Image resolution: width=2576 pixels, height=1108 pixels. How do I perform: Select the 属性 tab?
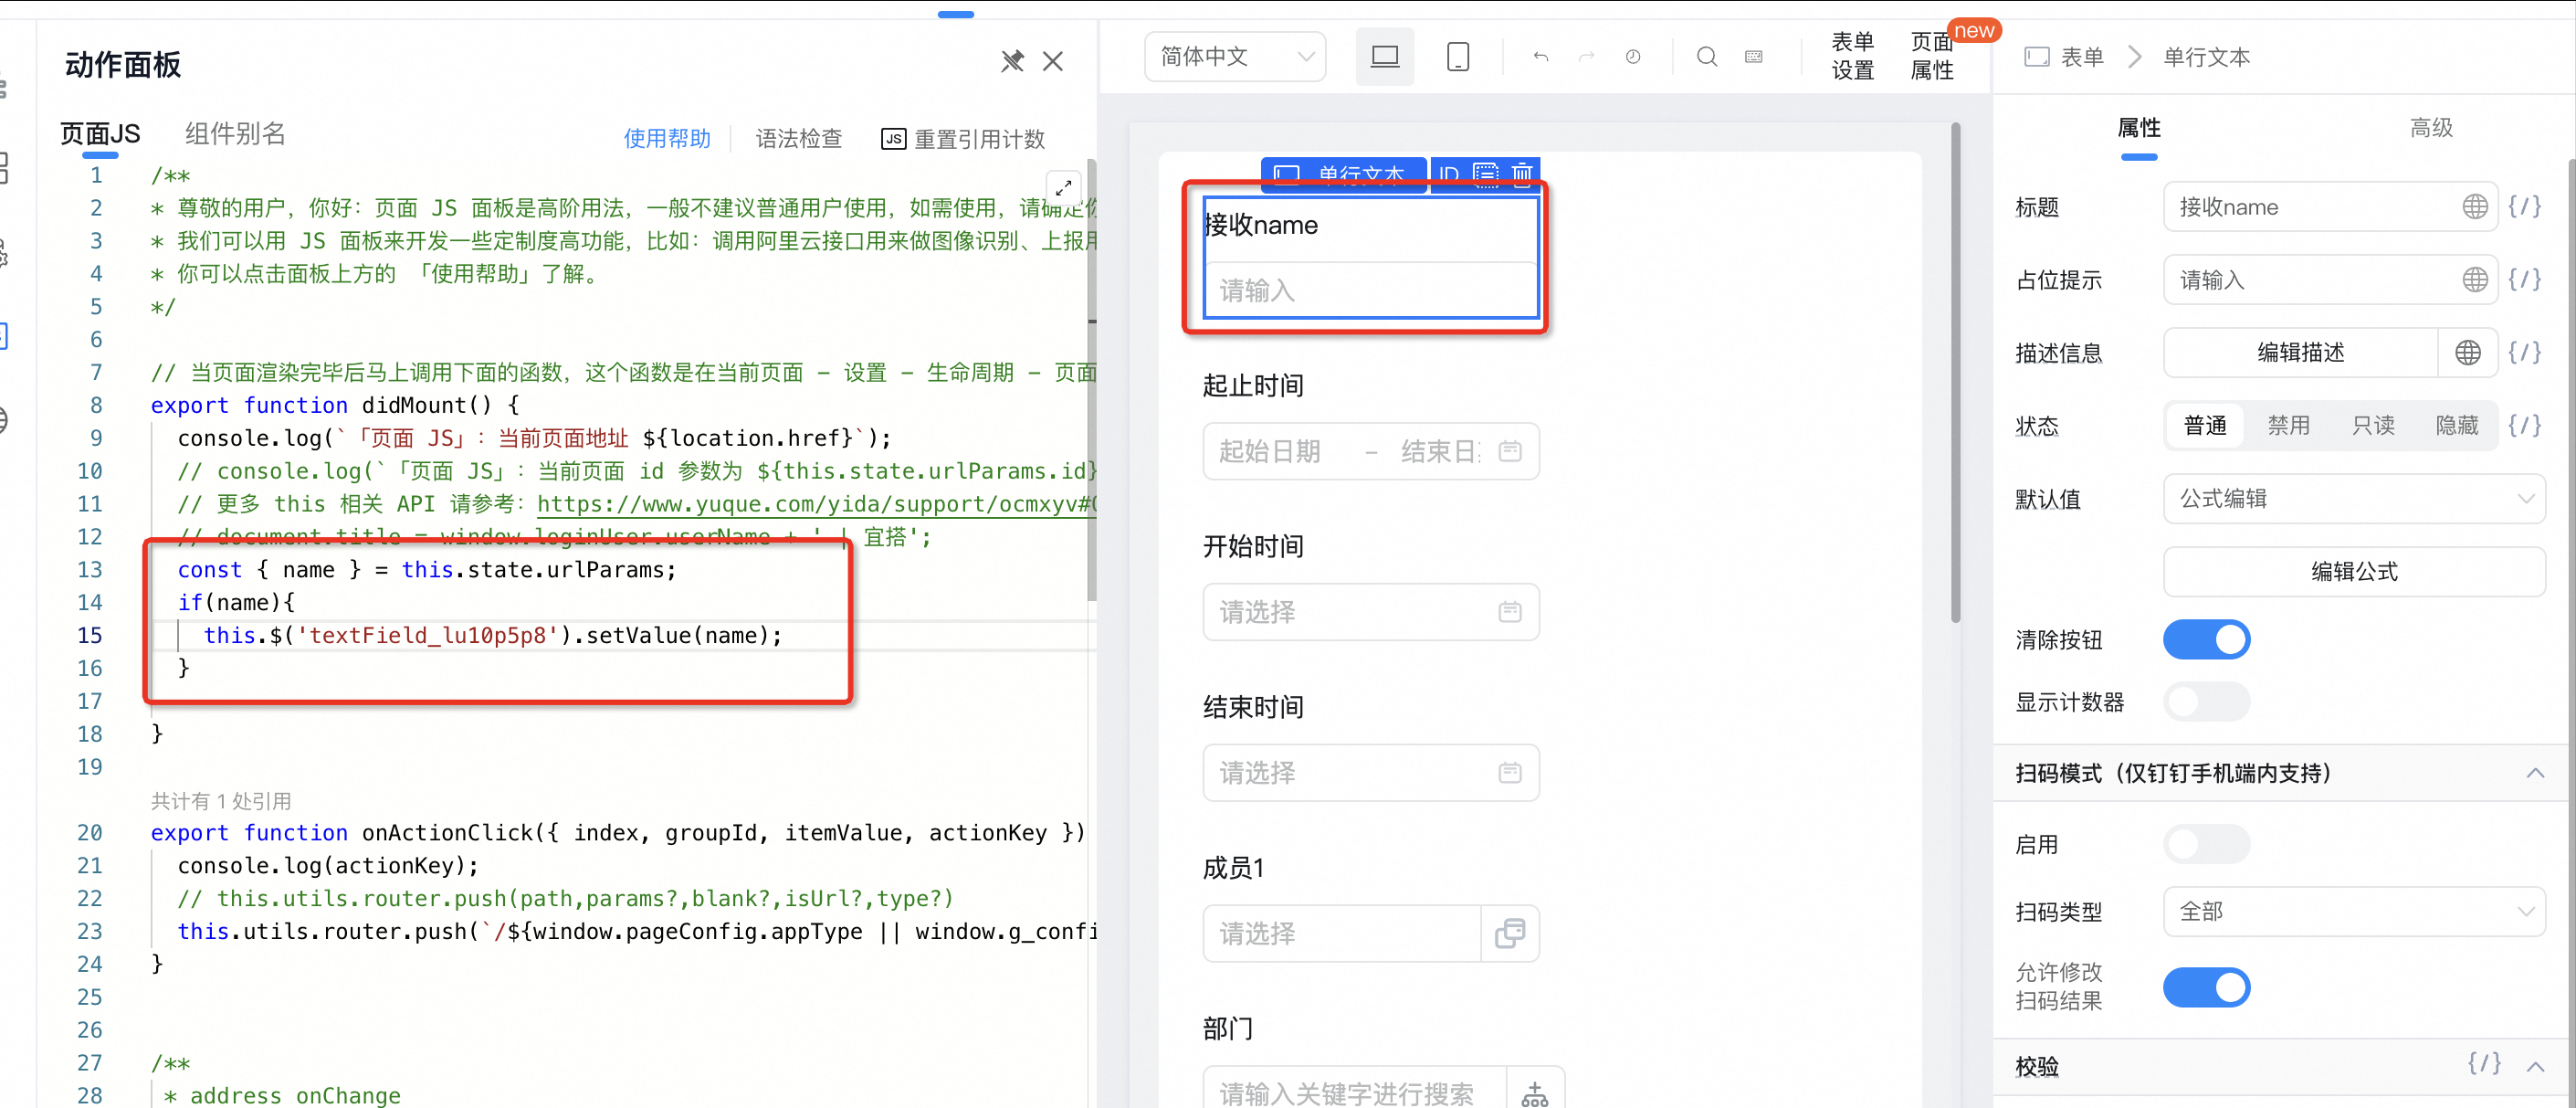(2139, 128)
